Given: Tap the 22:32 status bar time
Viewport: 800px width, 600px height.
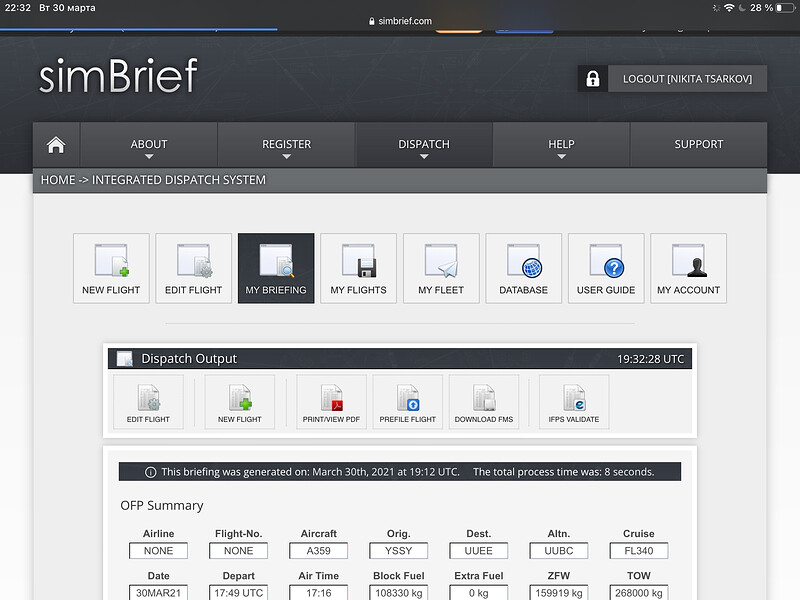Looking at the screenshot, I should pyautogui.click(x=17, y=8).
